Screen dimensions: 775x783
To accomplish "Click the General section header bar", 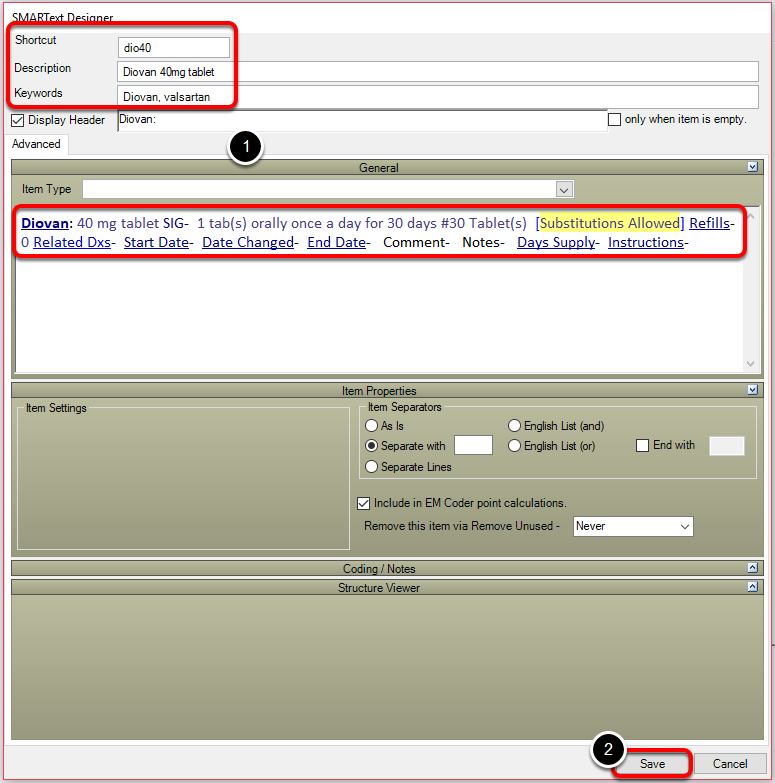I will click(387, 167).
